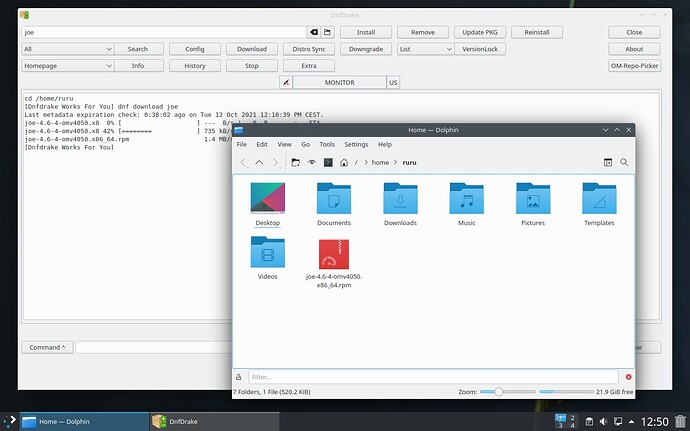The width and height of the screenshot is (690, 431).
Task: Open the Videos folder
Action: [x=268, y=258]
